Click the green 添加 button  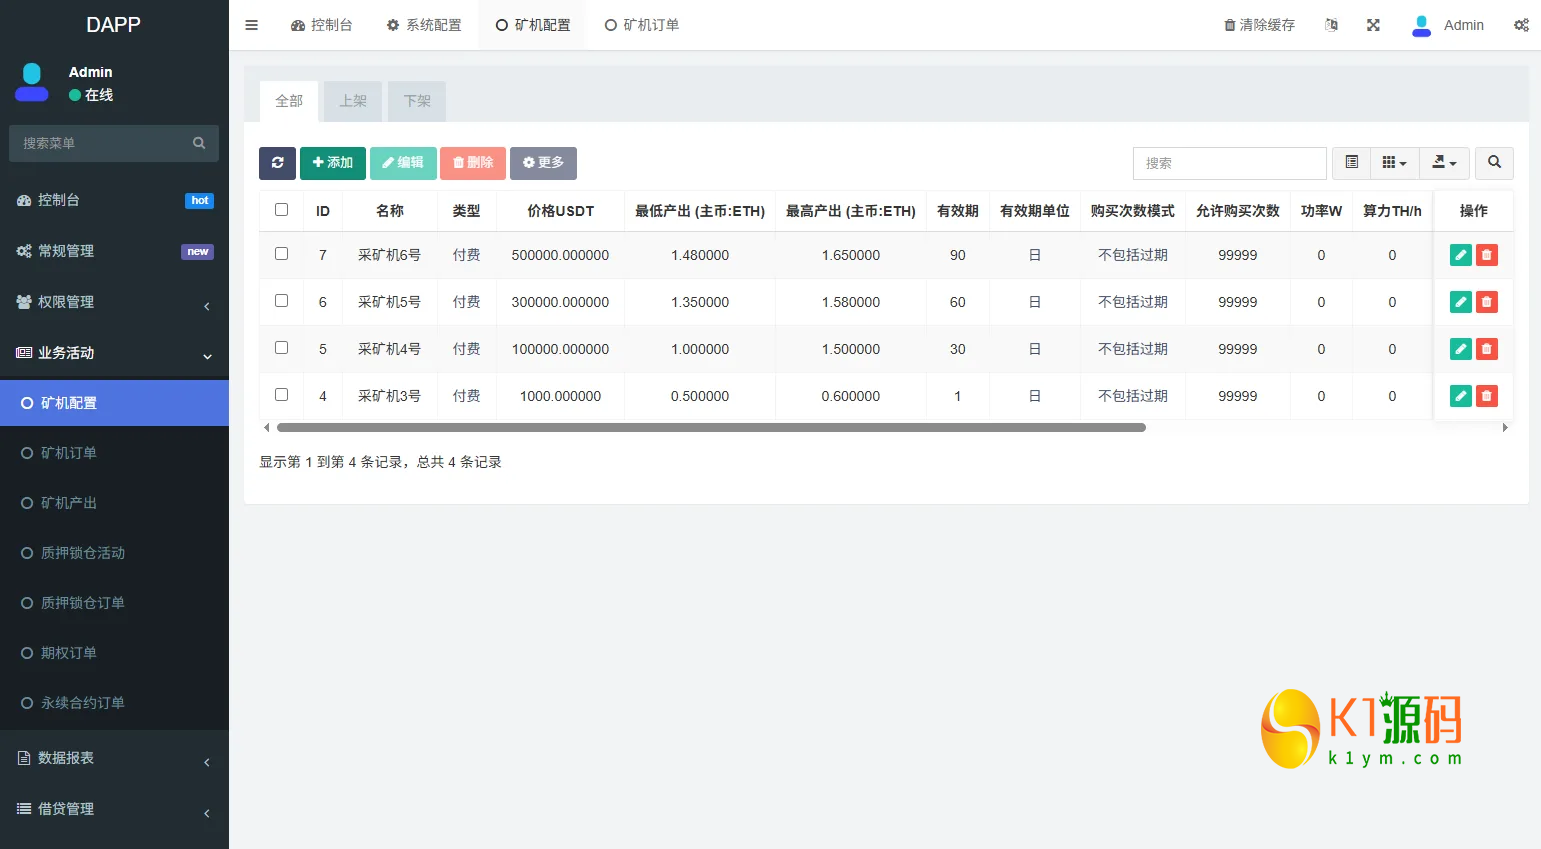(333, 163)
